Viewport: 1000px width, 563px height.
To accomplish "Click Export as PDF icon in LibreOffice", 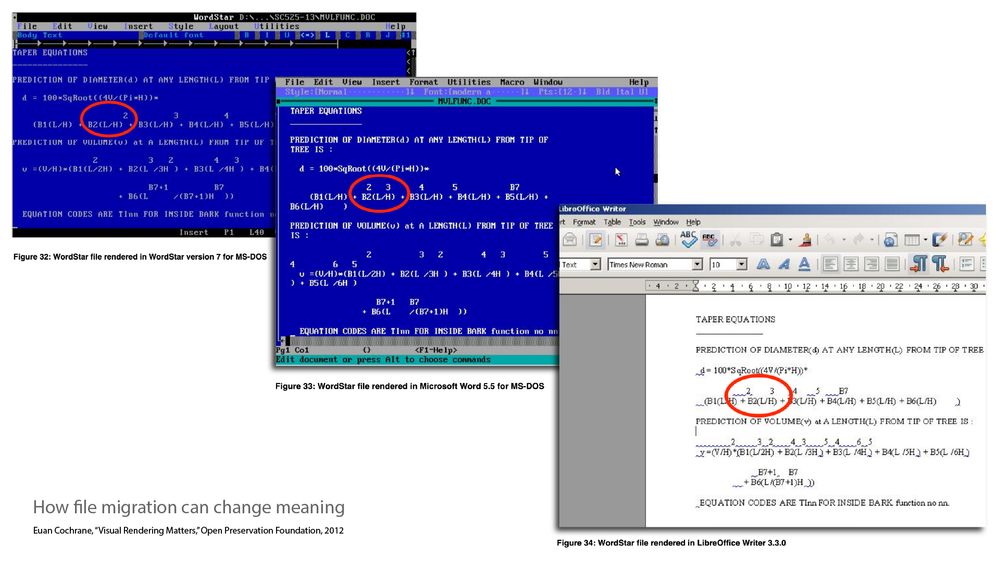I will [x=621, y=240].
